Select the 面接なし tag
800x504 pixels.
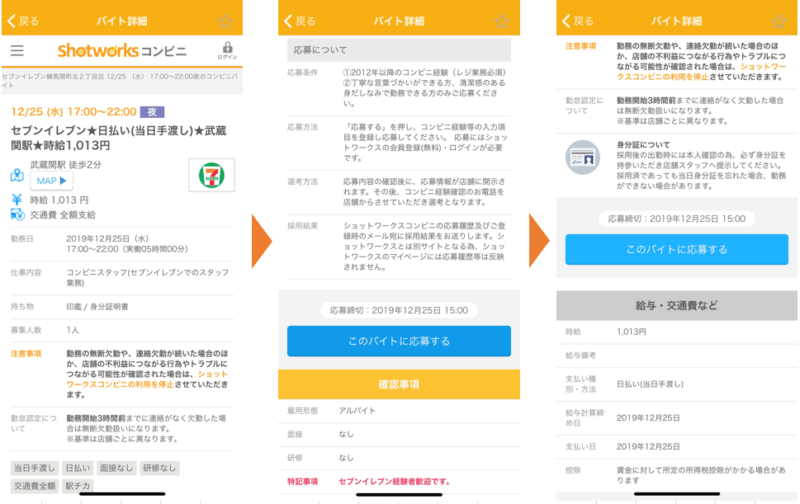click(x=116, y=468)
